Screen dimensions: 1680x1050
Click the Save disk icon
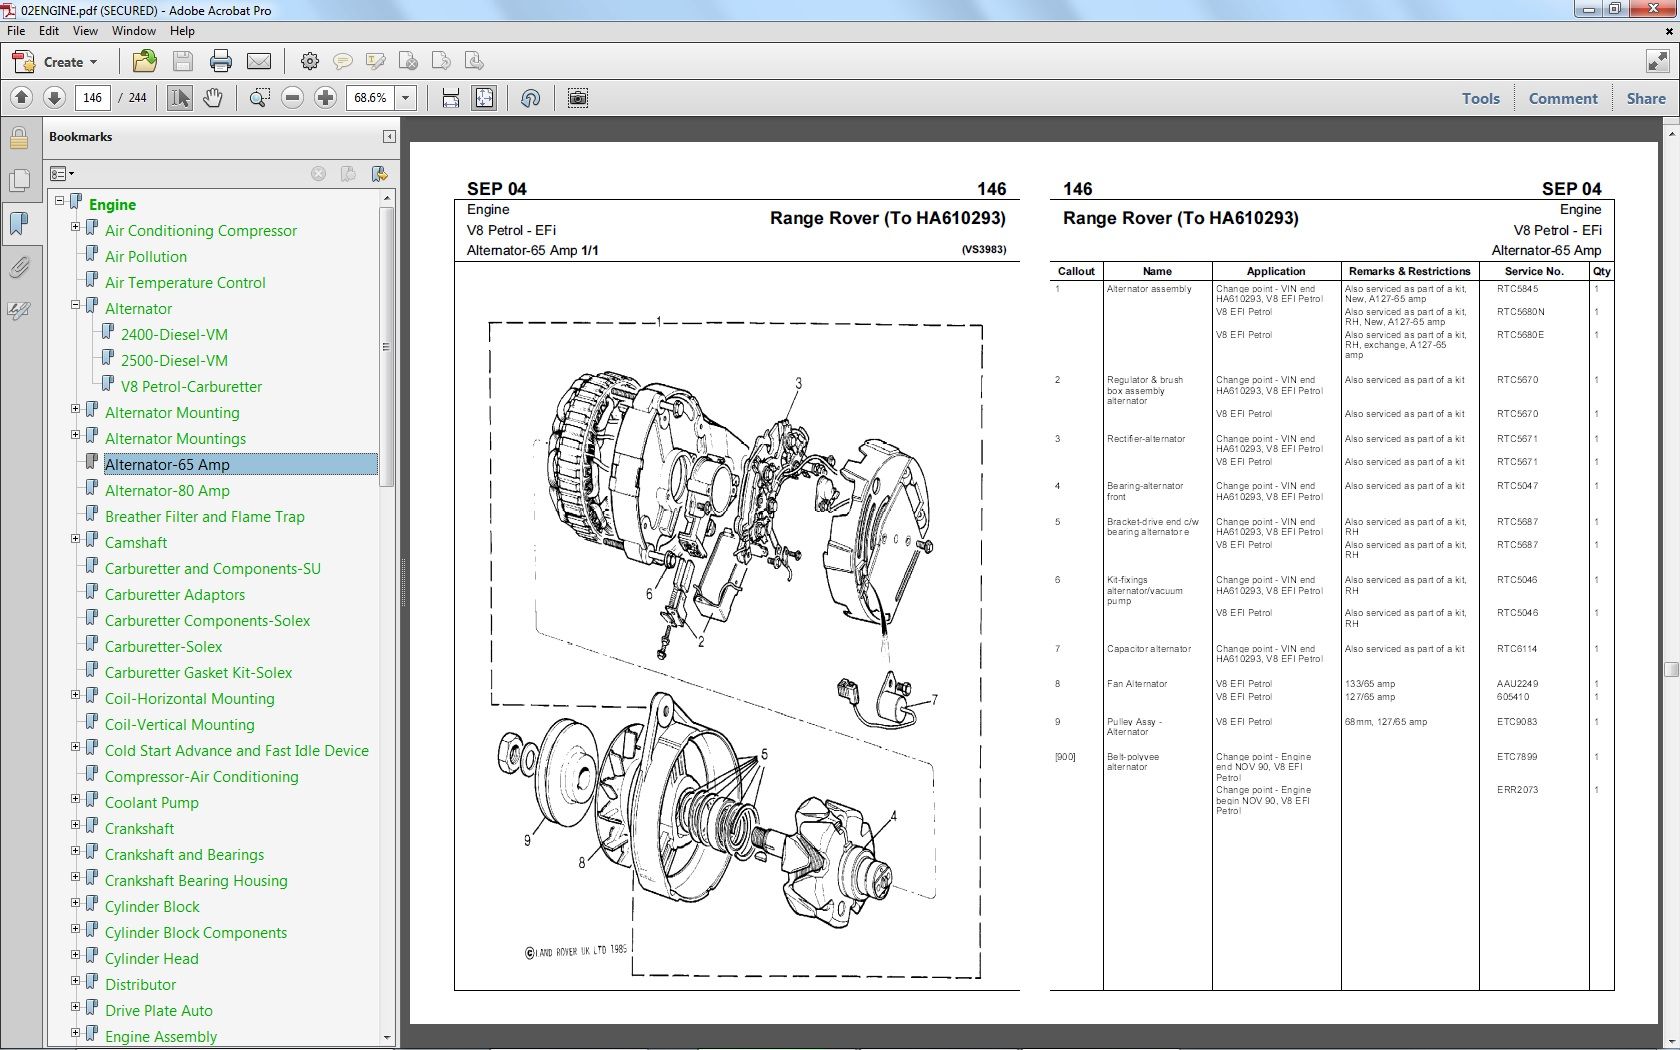click(x=183, y=62)
